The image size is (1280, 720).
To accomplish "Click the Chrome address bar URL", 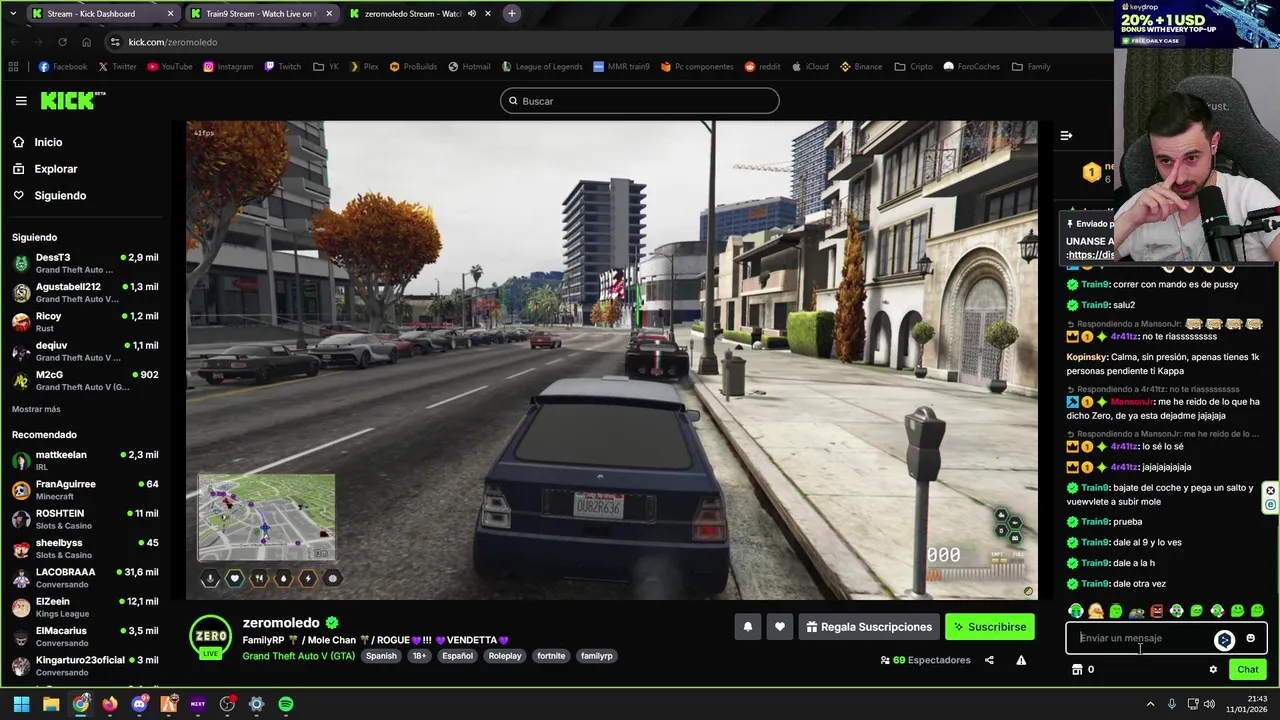I will click(172, 42).
